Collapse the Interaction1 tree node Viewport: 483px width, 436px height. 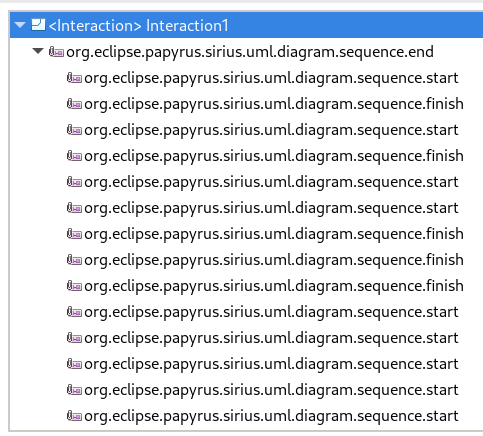[20, 25]
